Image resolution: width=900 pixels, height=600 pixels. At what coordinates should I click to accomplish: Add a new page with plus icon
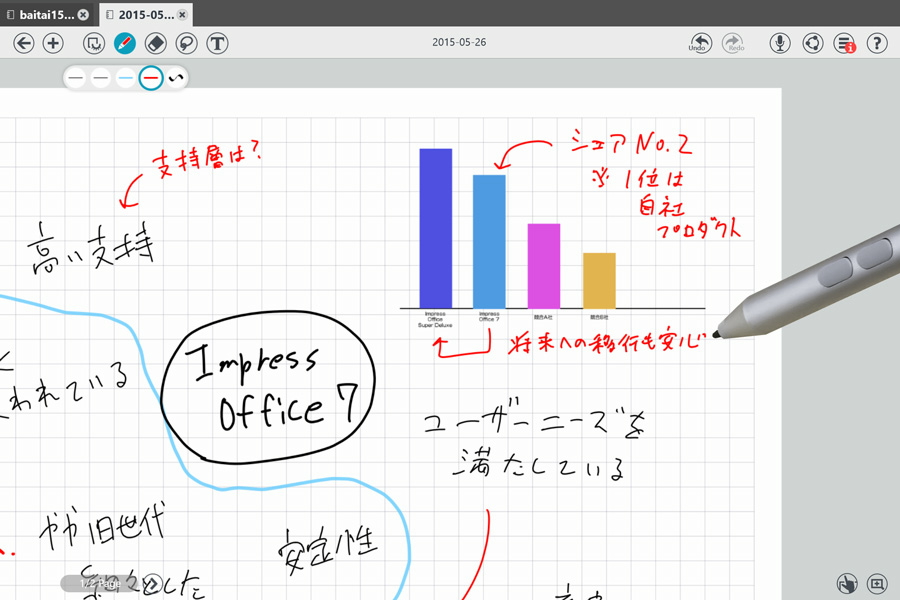coord(54,43)
